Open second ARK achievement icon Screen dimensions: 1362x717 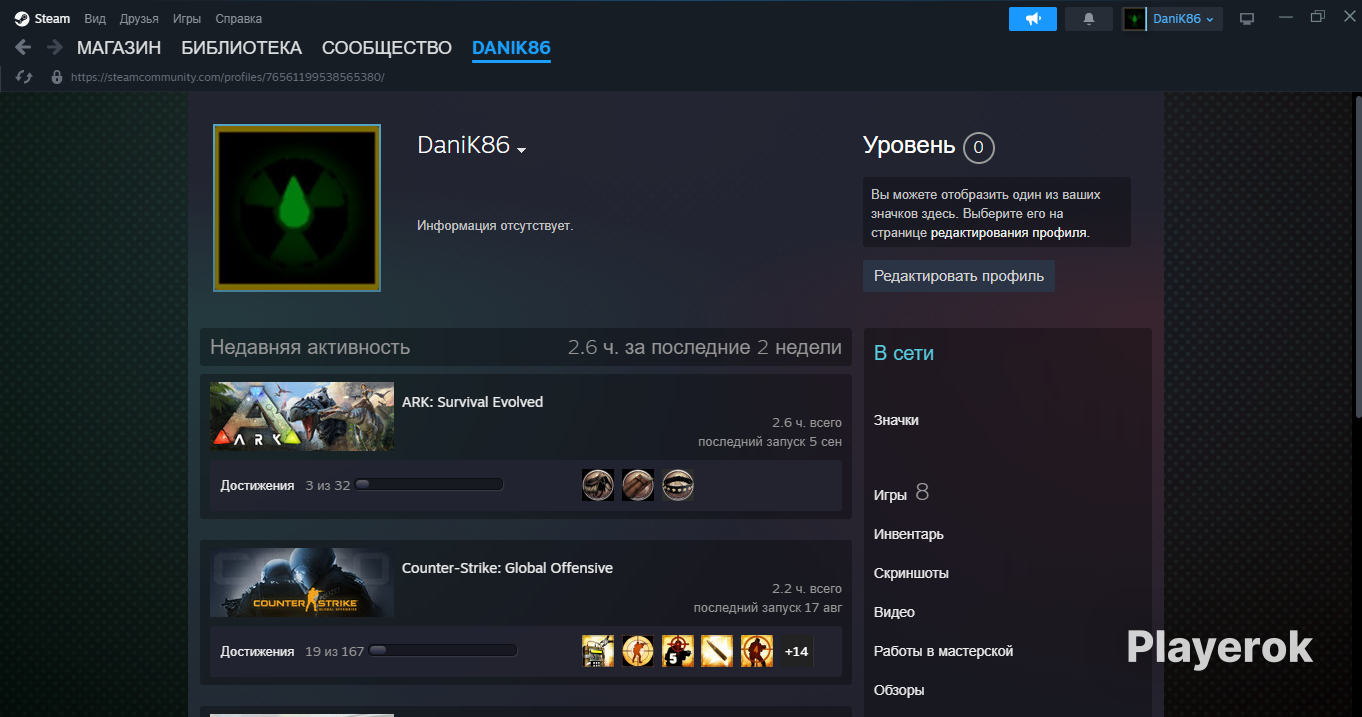pyautogui.click(x=638, y=485)
